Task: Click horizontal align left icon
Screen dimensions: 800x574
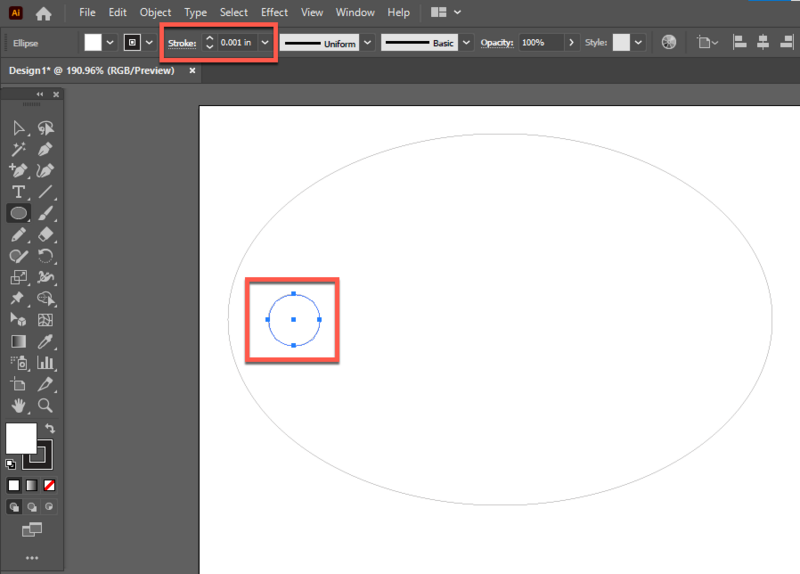Action: click(x=739, y=42)
